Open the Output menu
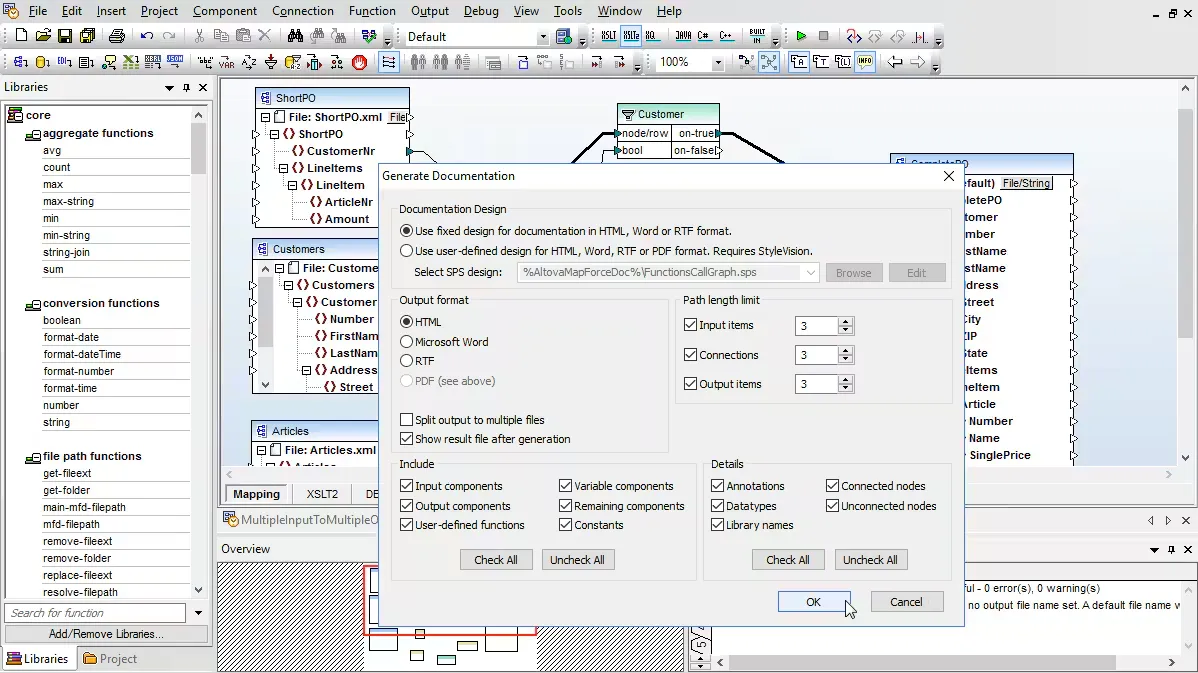This screenshot has width=1198, height=673. (x=429, y=11)
